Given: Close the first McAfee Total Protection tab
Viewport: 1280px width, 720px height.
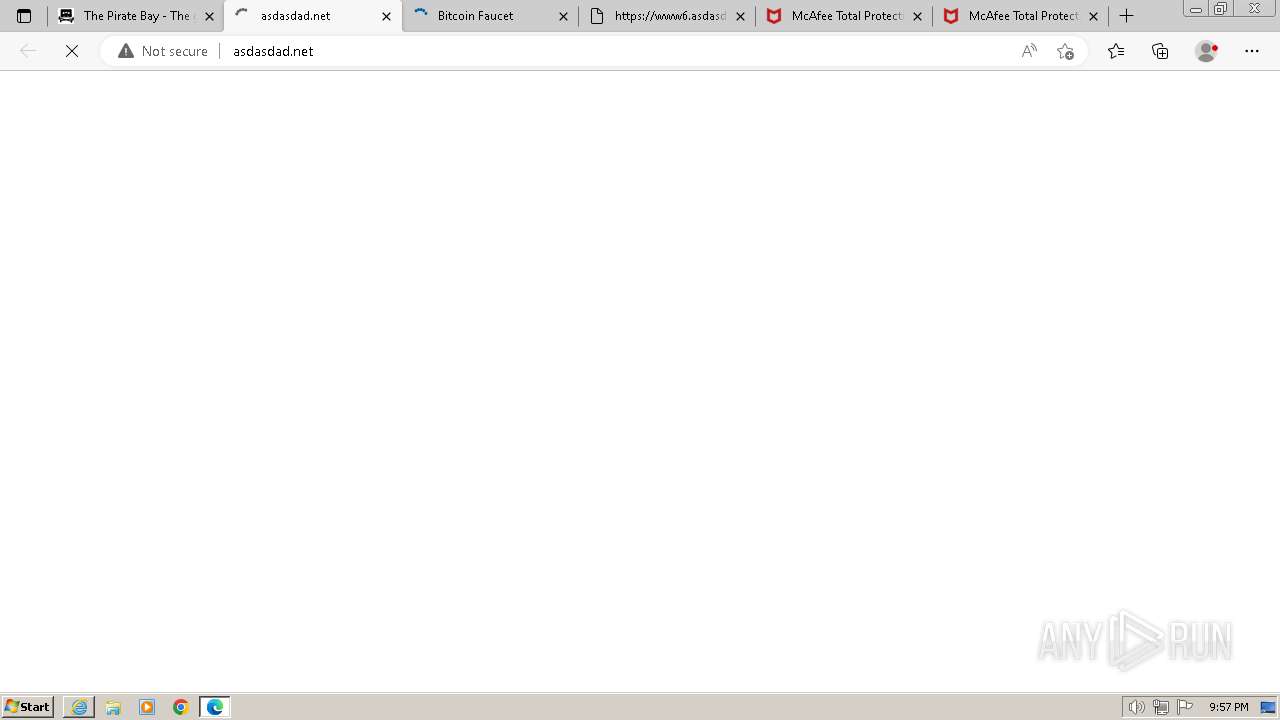Looking at the screenshot, I should (x=917, y=16).
